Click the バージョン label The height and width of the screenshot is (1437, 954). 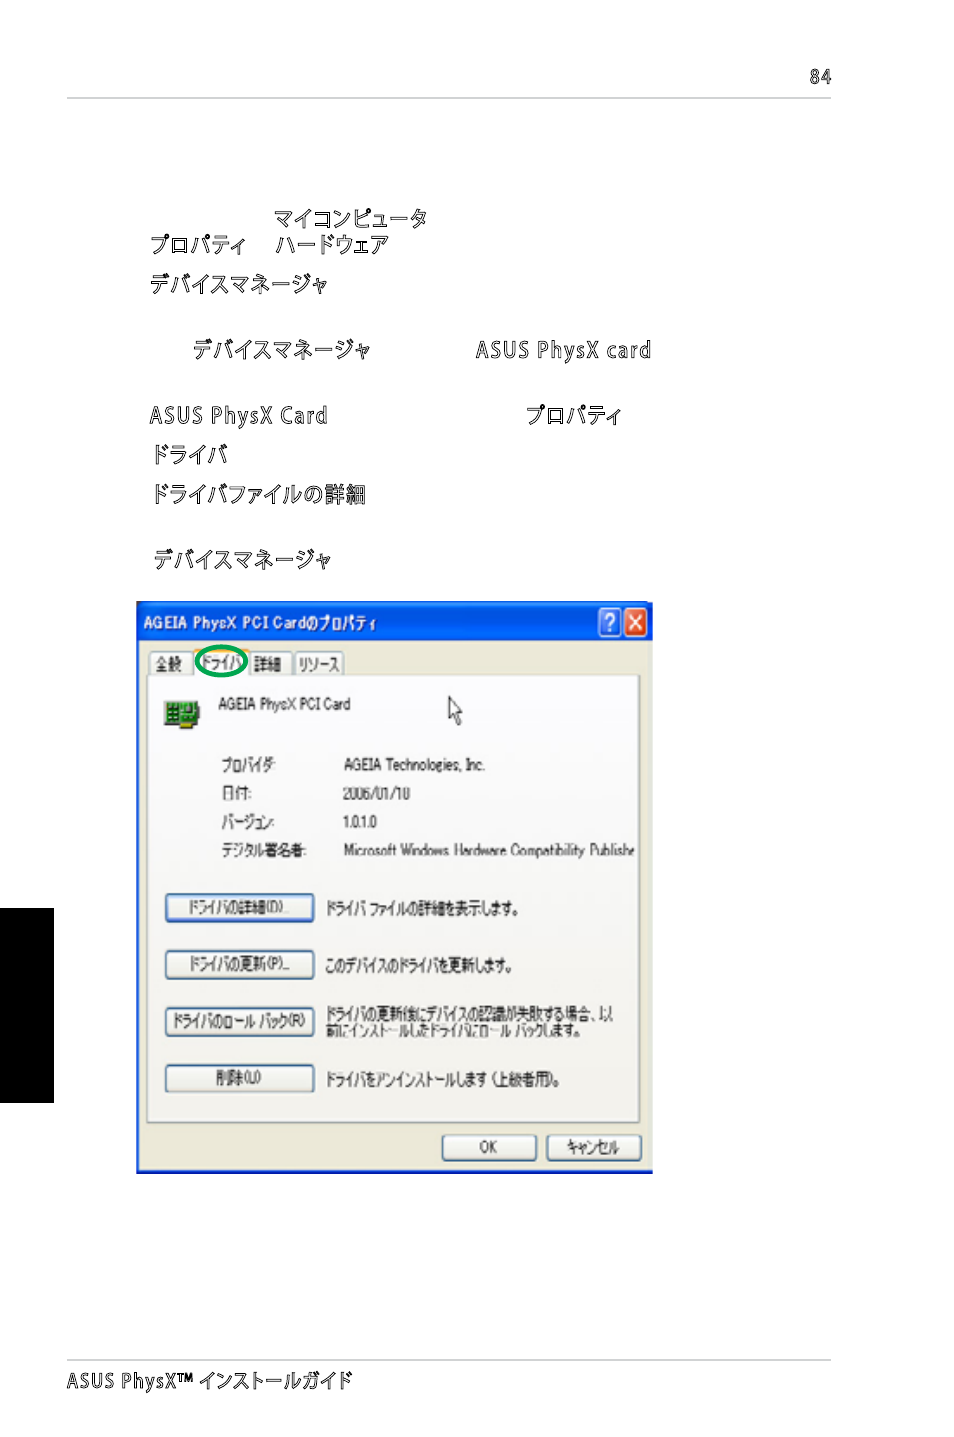247,822
